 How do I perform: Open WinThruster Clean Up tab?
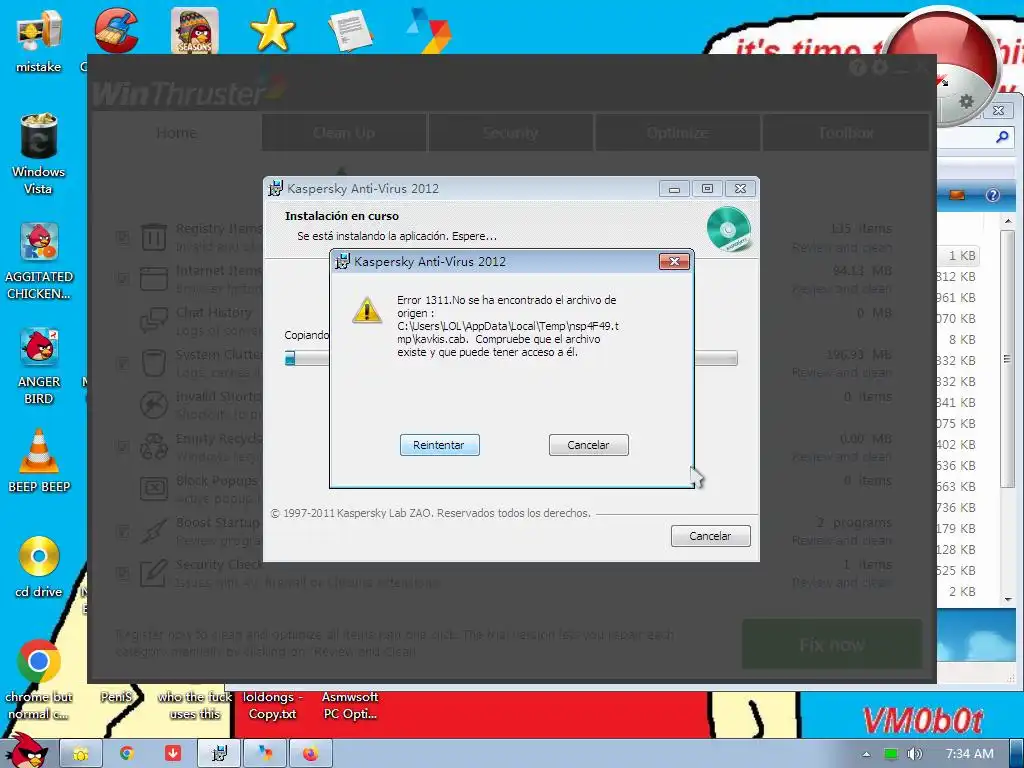(x=344, y=133)
